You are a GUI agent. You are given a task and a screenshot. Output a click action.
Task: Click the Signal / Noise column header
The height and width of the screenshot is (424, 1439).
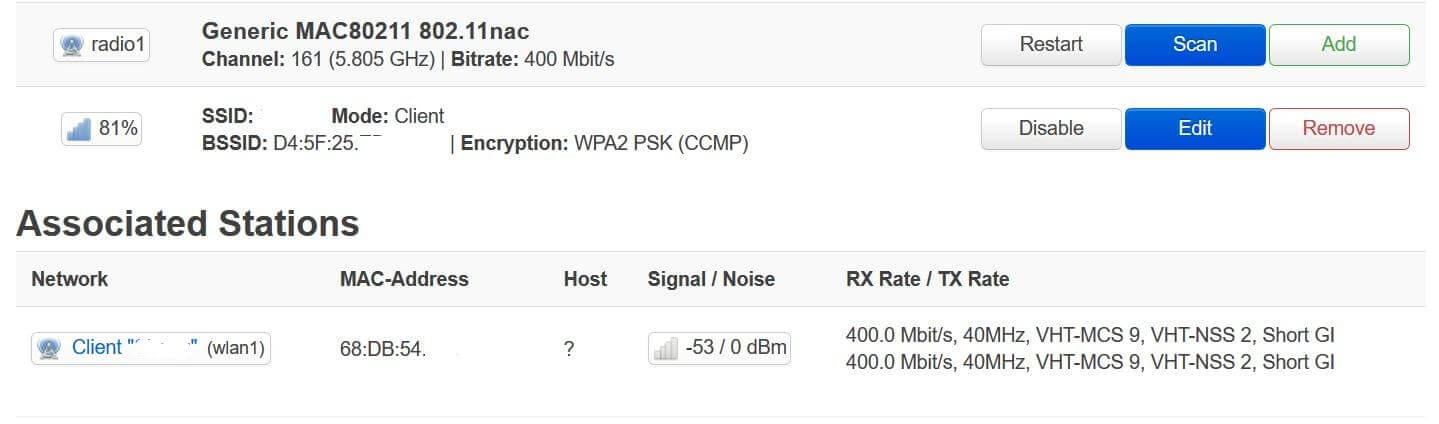tap(711, 279)
